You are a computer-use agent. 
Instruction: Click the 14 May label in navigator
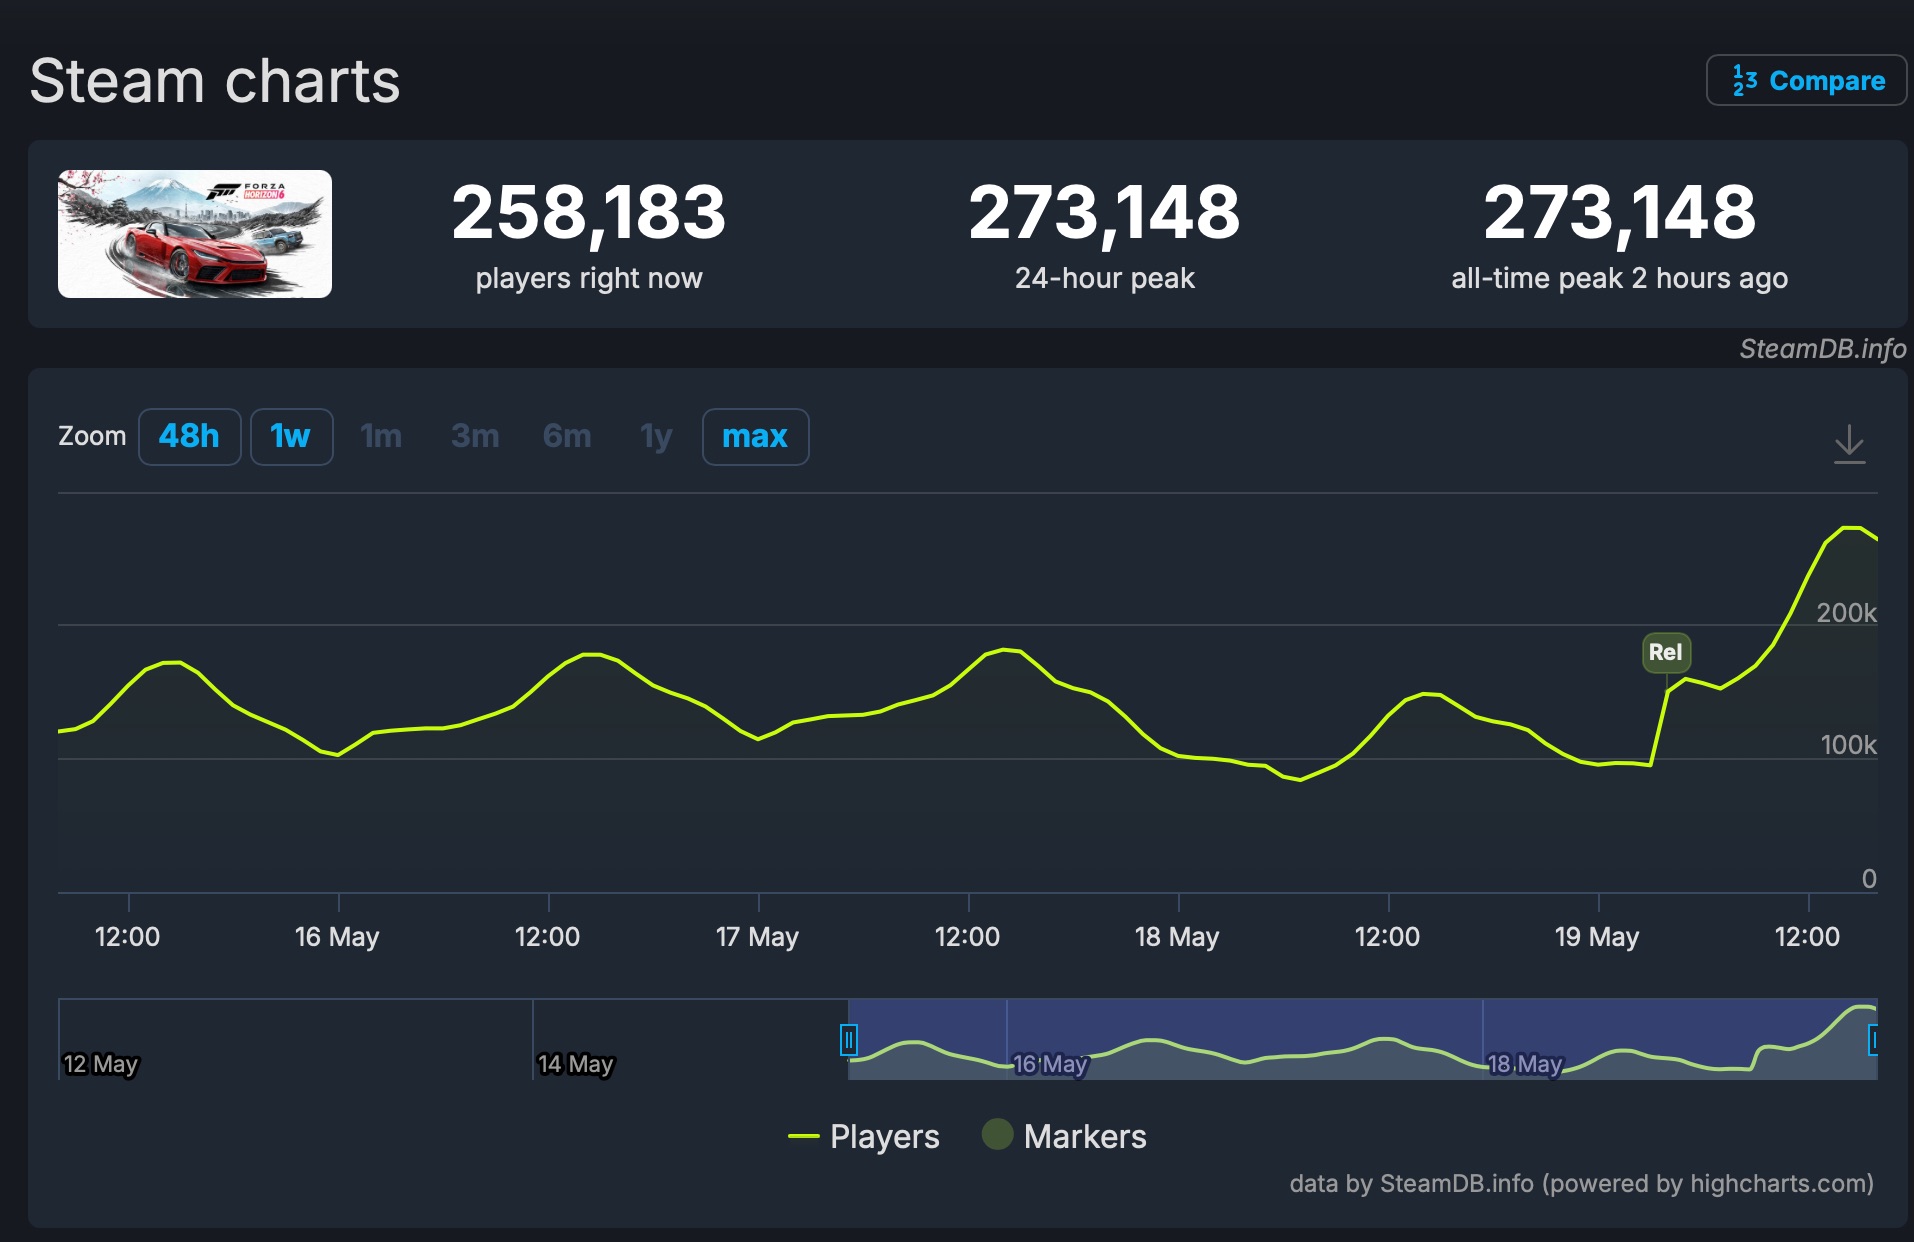575,1064
